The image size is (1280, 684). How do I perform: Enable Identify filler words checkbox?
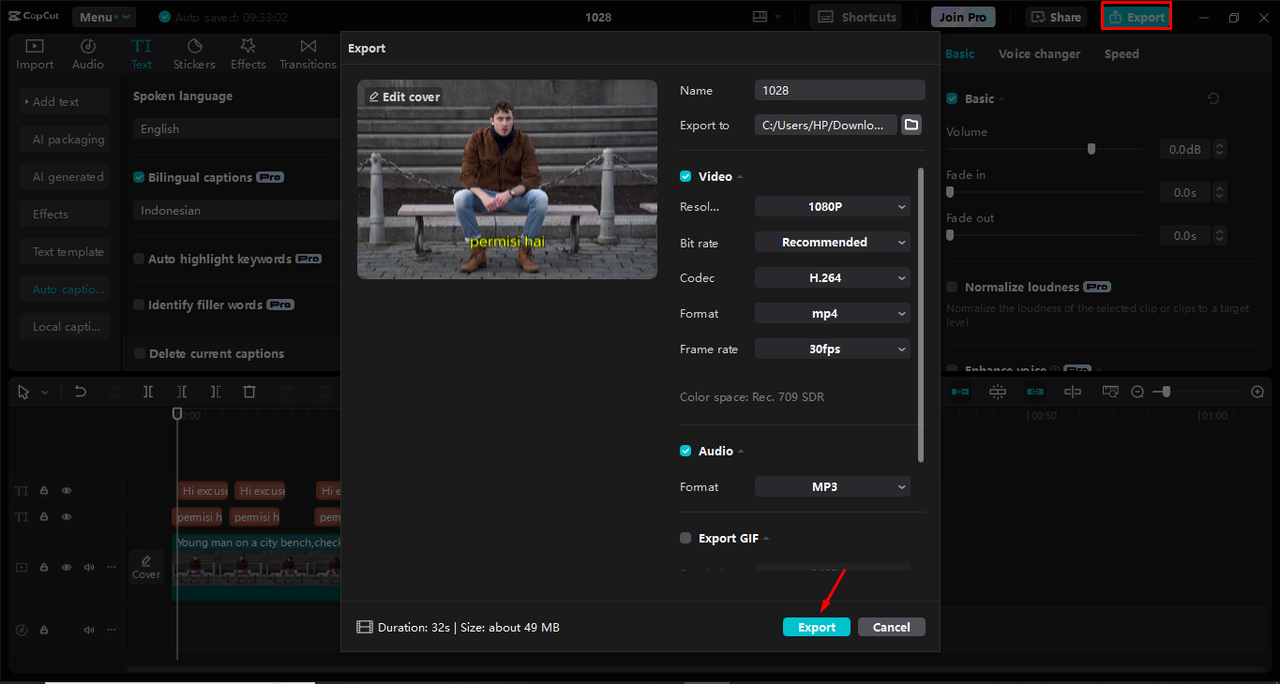[x=139, y=305]
